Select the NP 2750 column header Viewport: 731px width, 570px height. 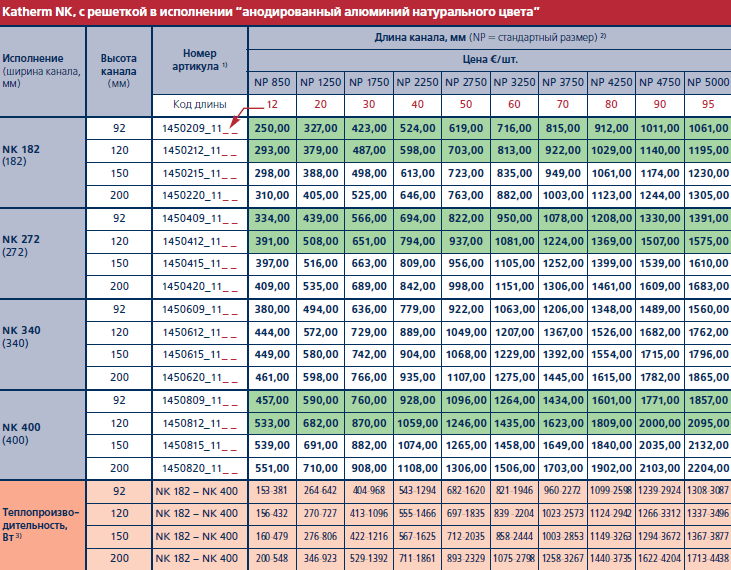tap(466, 82)
